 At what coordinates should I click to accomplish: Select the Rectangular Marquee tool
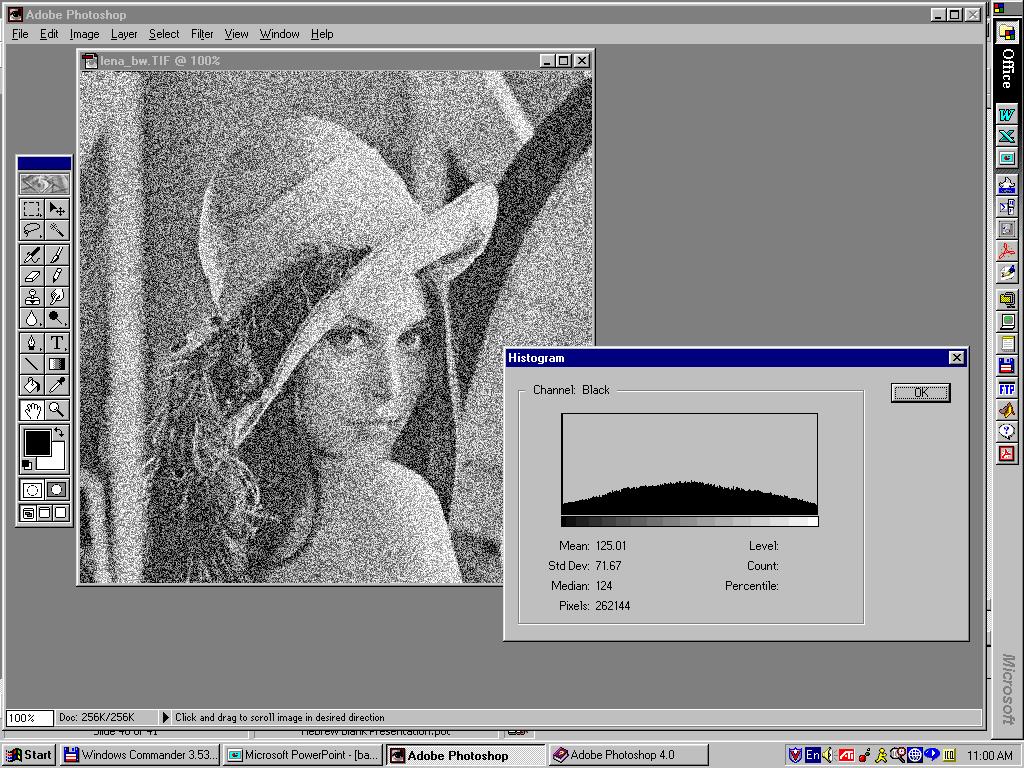coord(31,209)
